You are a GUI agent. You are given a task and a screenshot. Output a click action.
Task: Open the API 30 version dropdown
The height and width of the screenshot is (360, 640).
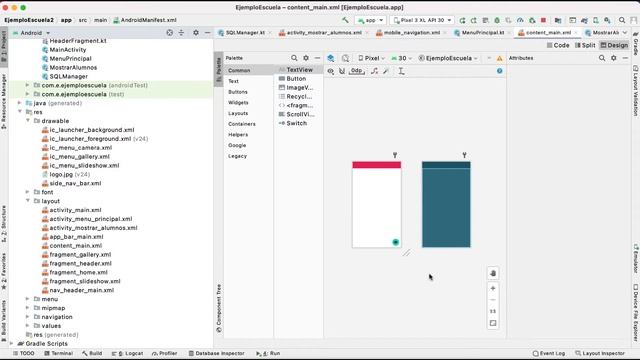(x=402, y=58)
